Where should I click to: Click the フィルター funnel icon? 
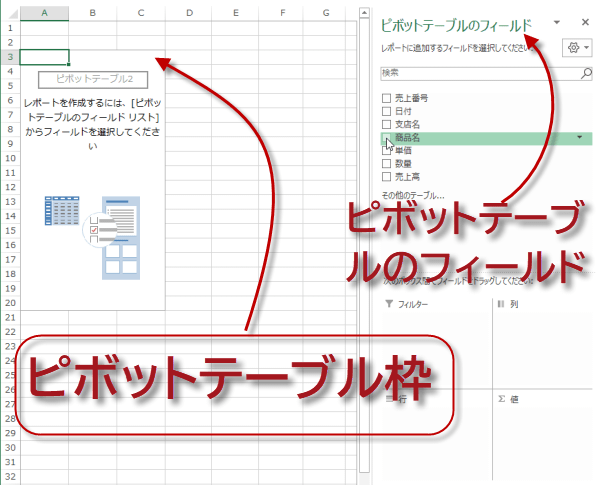(x=388, y=304)
